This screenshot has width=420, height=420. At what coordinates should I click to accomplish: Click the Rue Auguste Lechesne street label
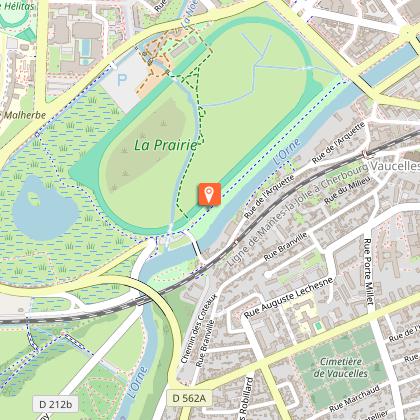pyautogui.click(x=289, y=297)
